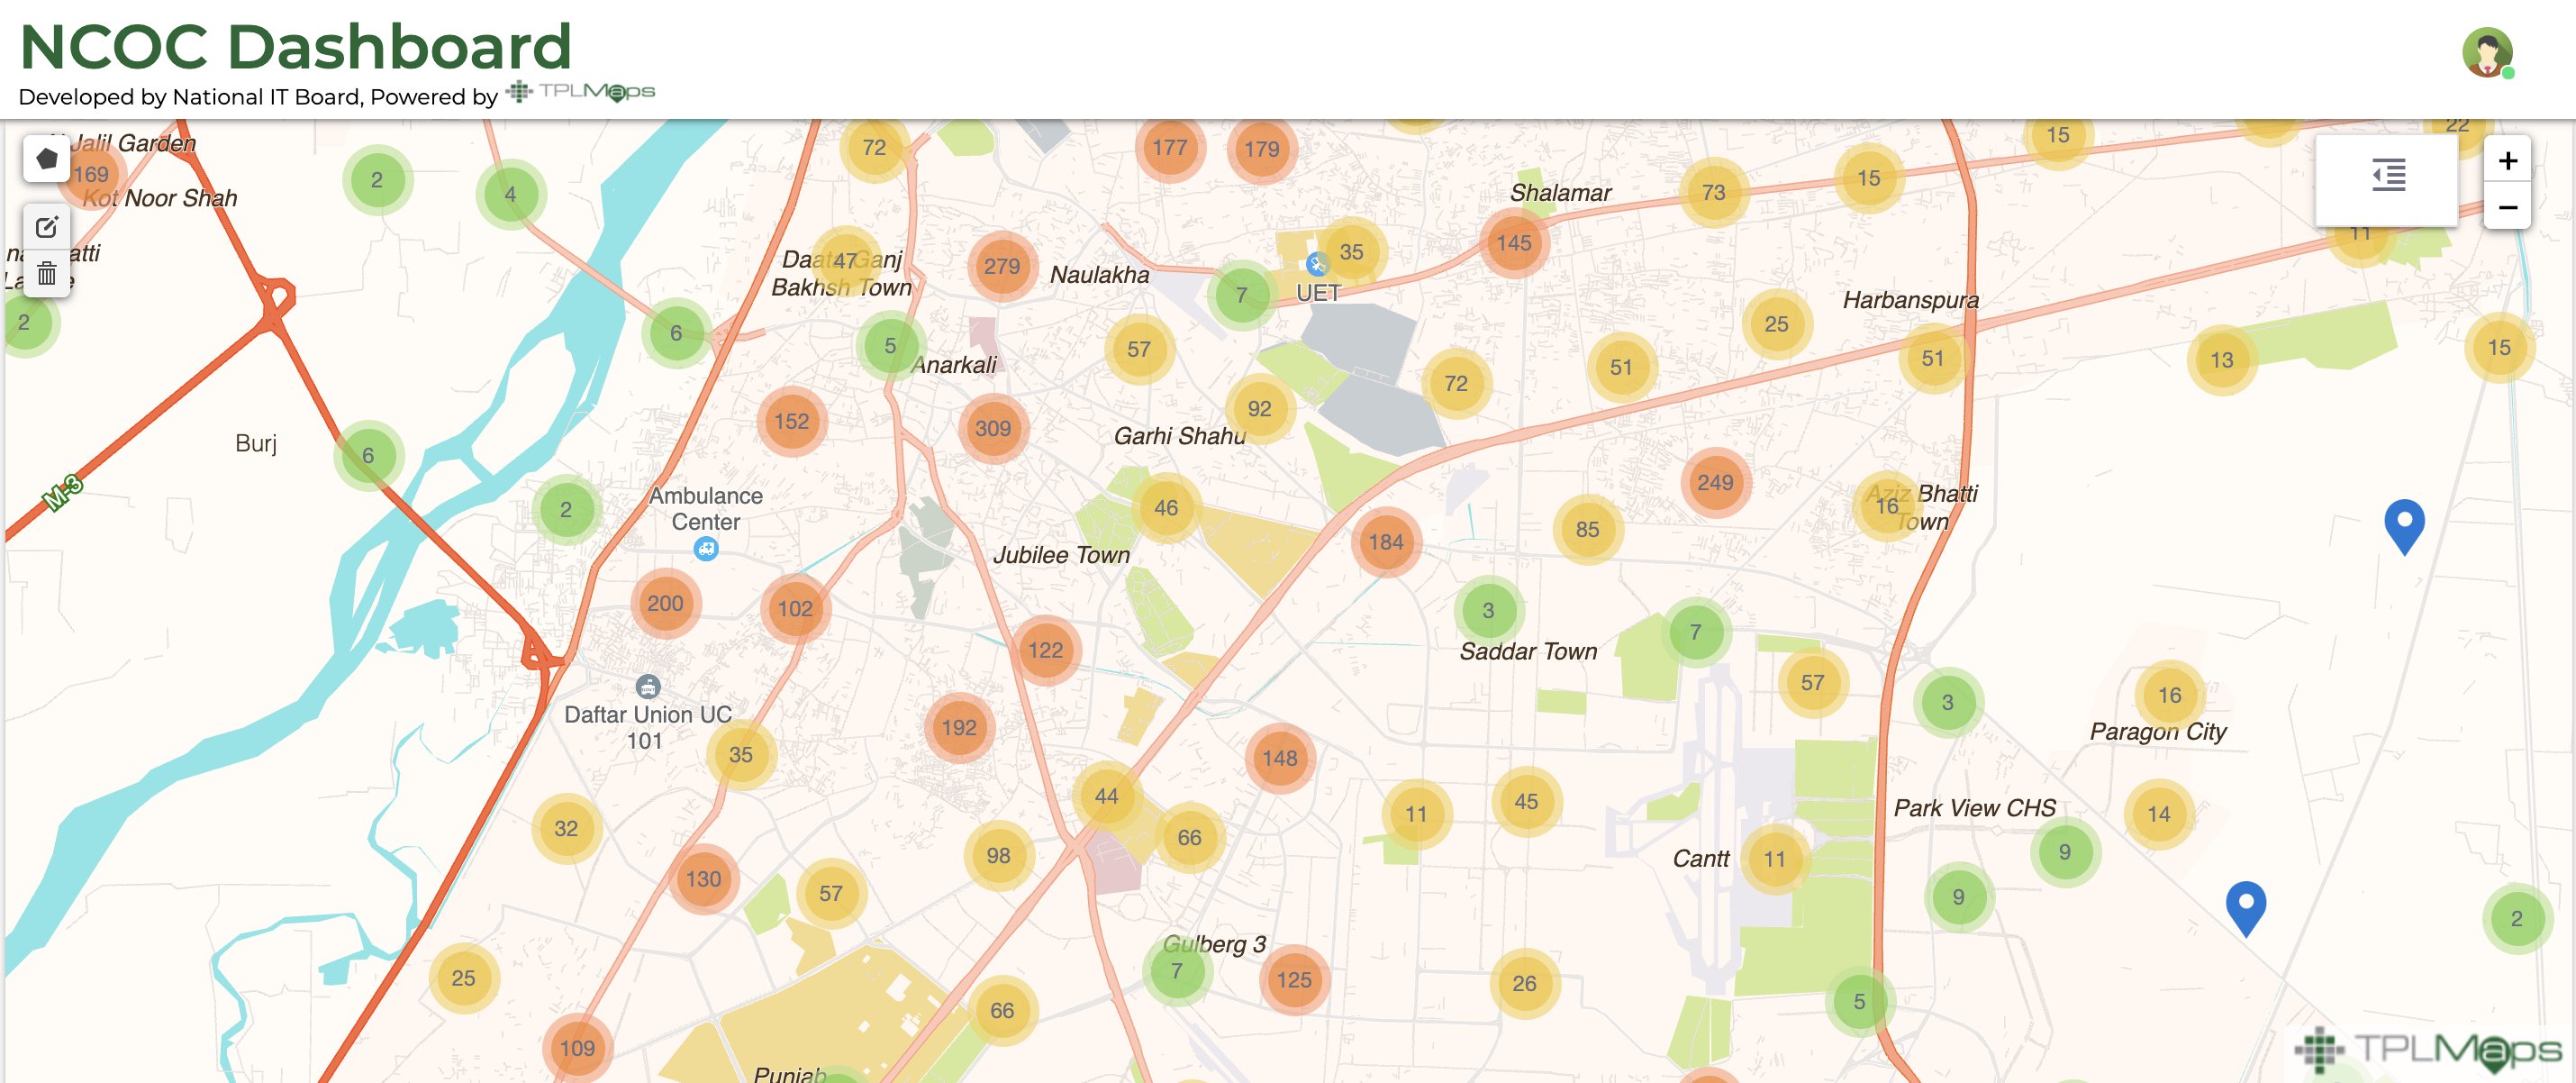Viewport: 2576px width, 1083px height.
Task: Open the 85 yellow cluster
Action: click(x=1587, y=529)
